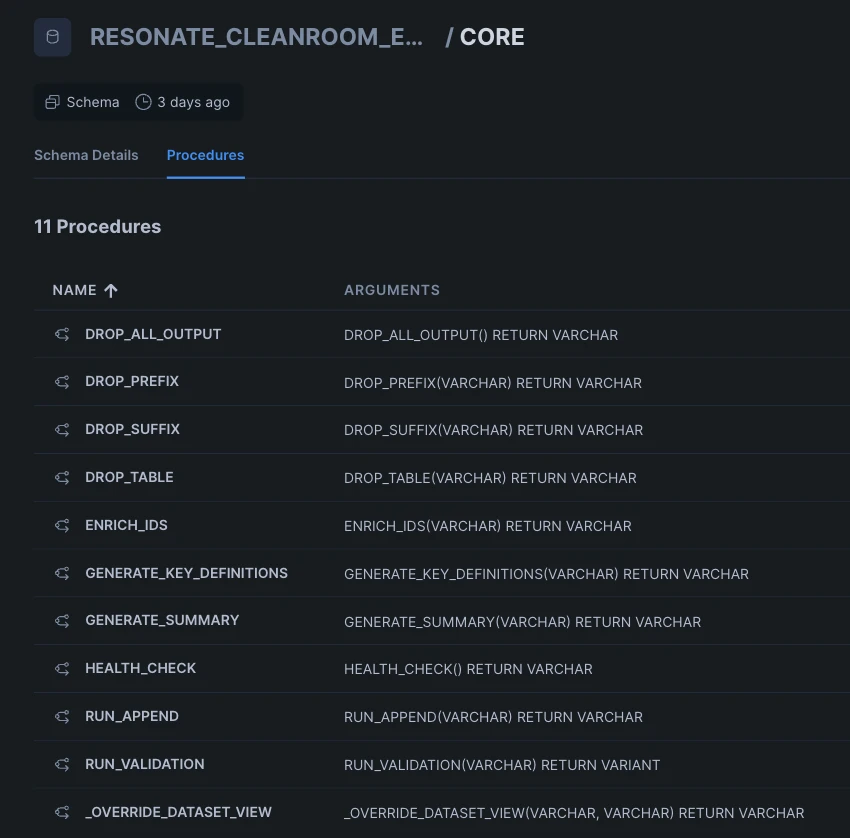Open the GENERATE_SUMMARY procedure
This screenshot has height=838, width=850.
pyautogui.click(x=162, y=620)
